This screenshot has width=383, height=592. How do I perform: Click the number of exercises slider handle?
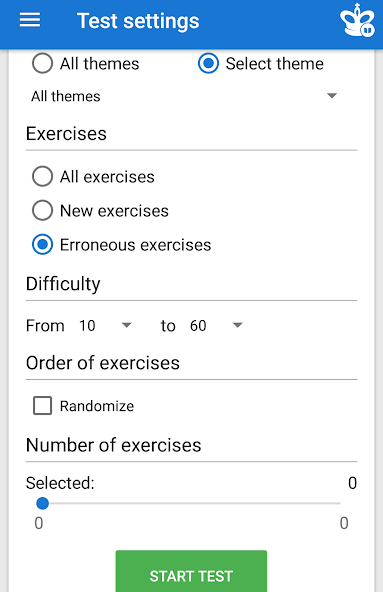coord(42,503)
